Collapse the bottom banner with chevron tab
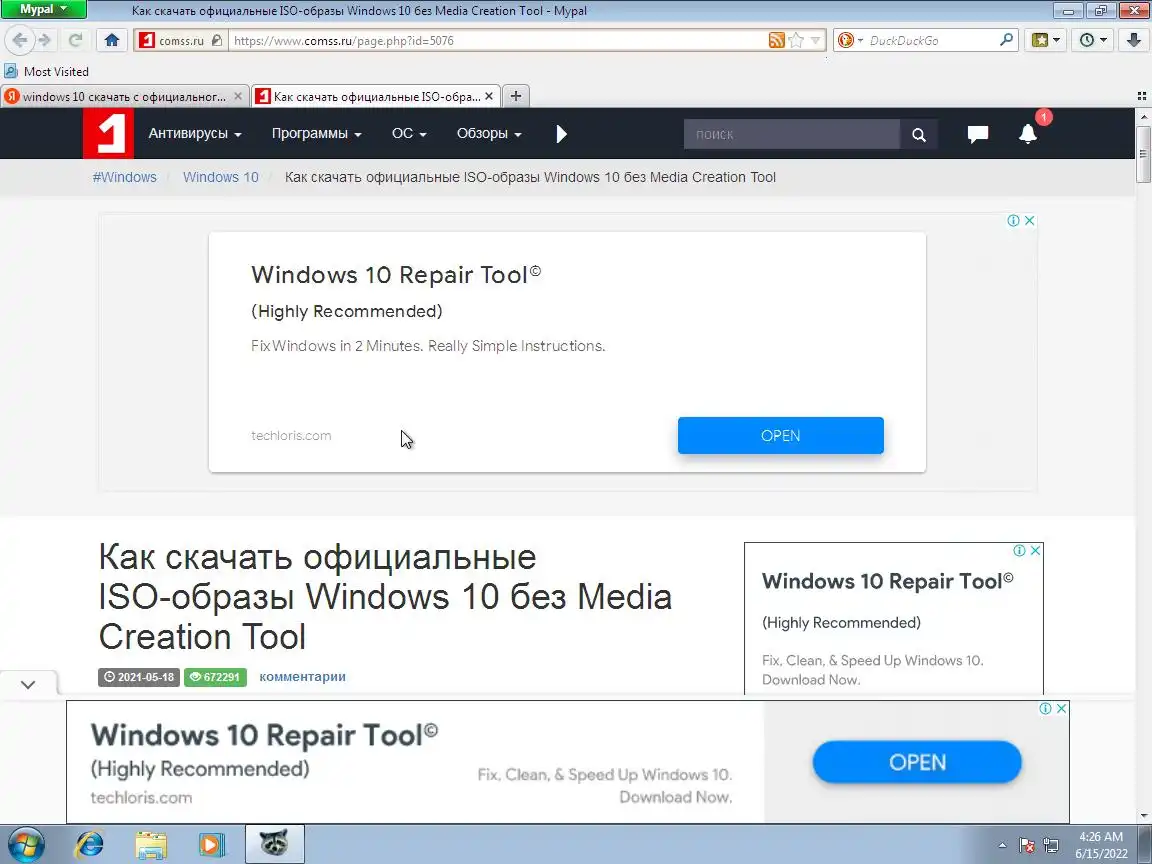This screenshot has width=1152, height=864. tap(28, 684)
